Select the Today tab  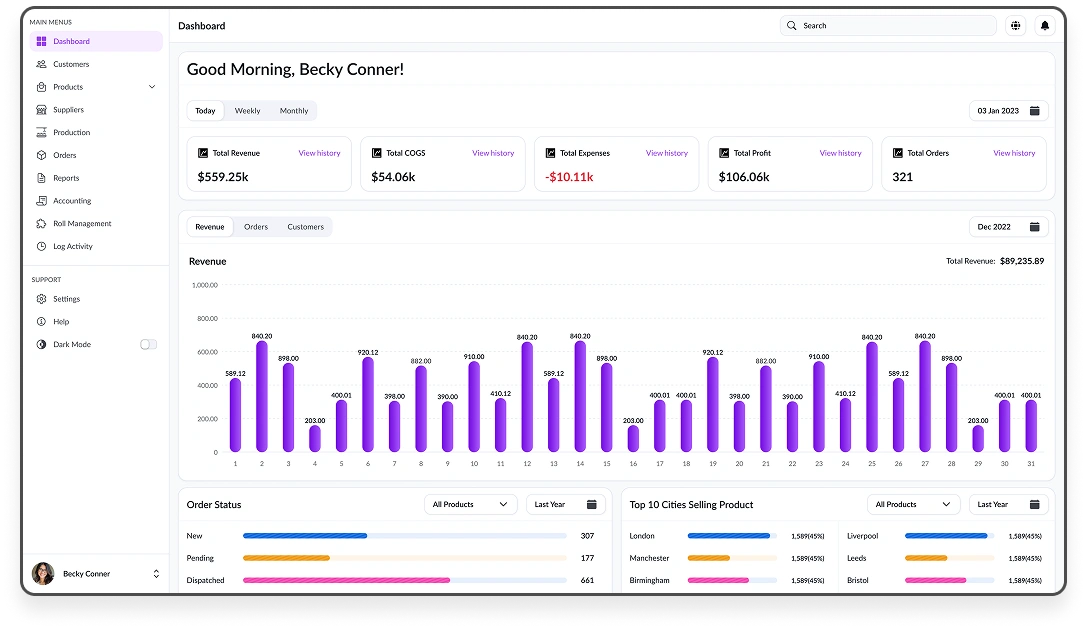point(205,111)
